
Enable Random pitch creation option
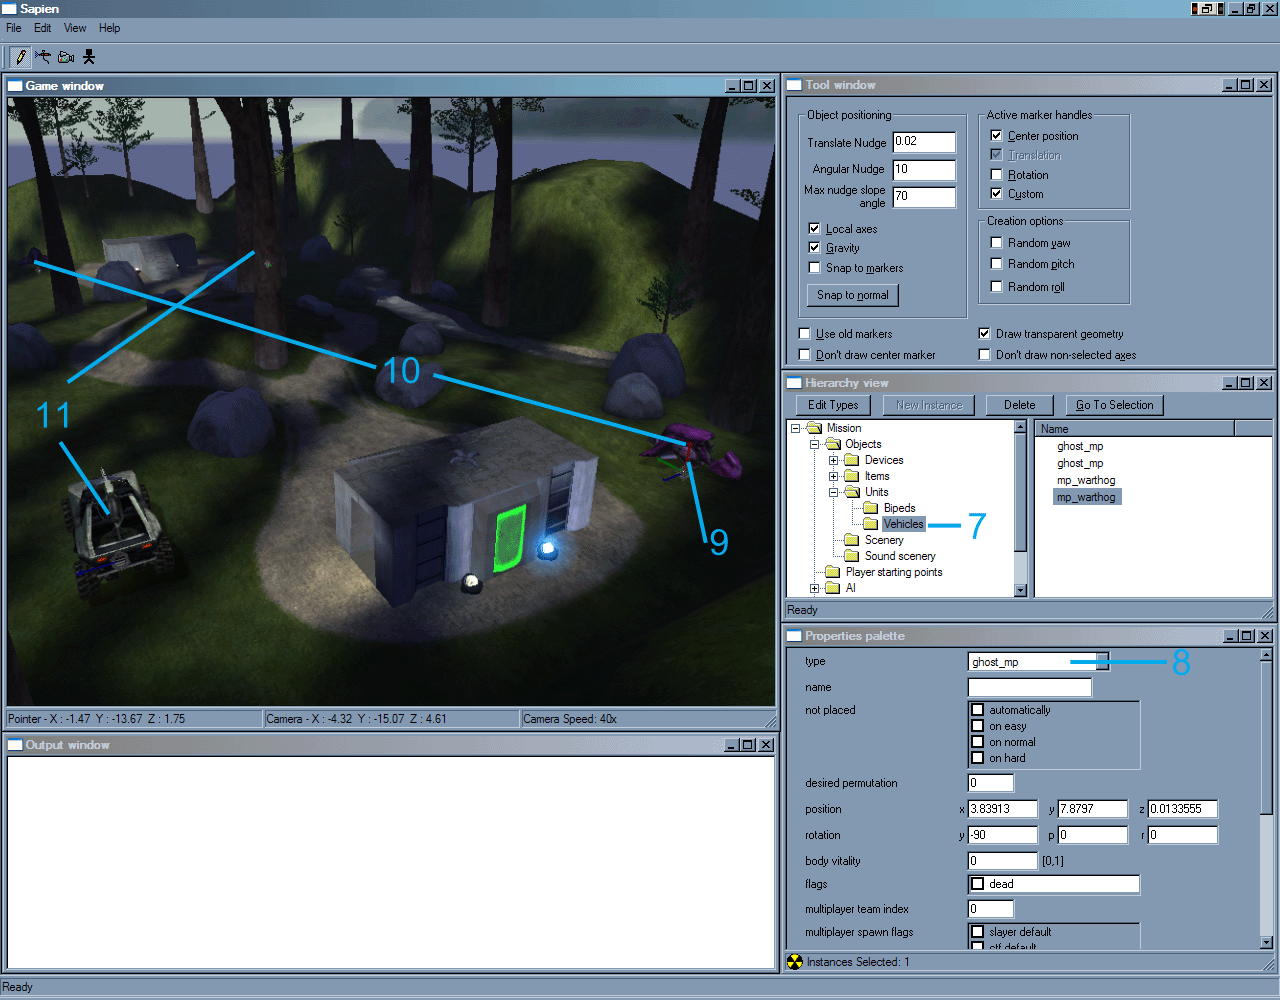point(996,263)
